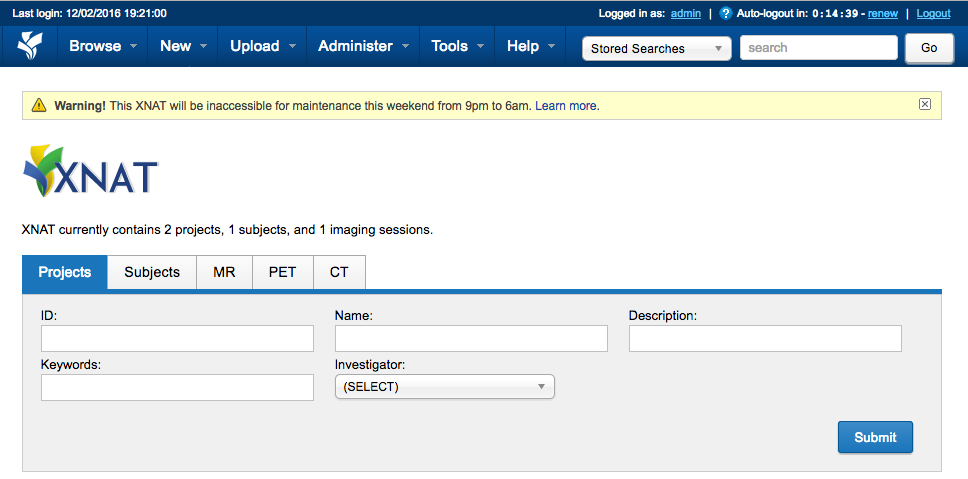The height and width of the screenshot is (479, 968).
Task: Switch to the Subjects tab
Action: coord(152,272)
